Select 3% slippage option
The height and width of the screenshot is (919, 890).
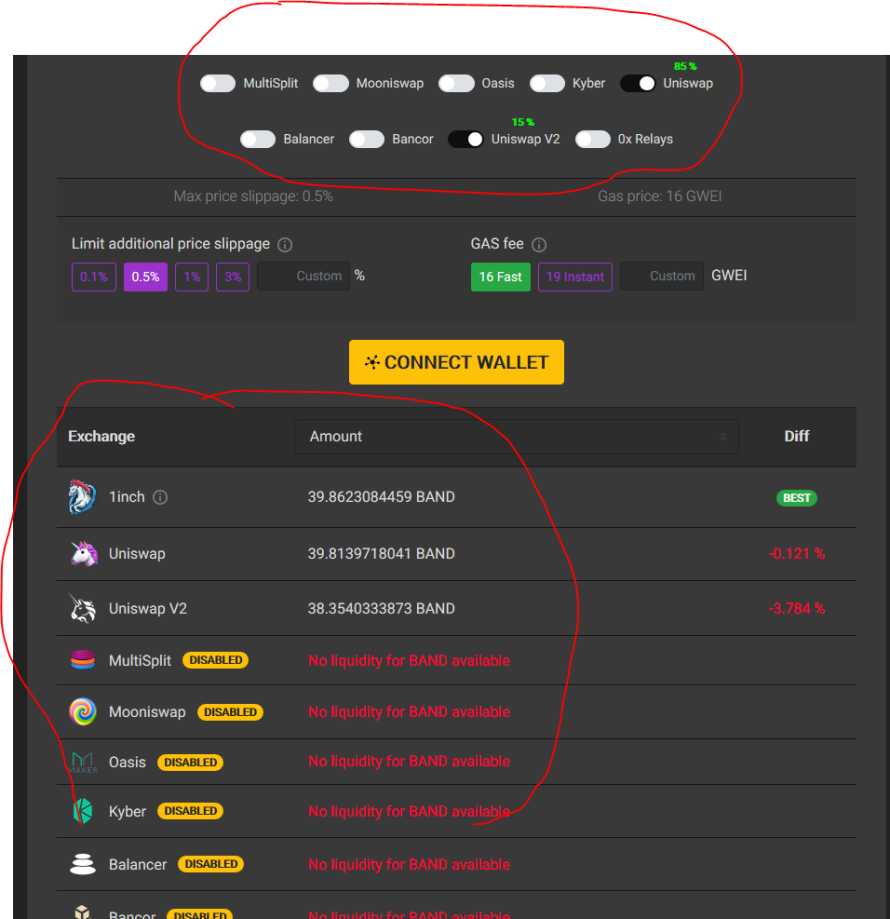[x=233, y=277]
